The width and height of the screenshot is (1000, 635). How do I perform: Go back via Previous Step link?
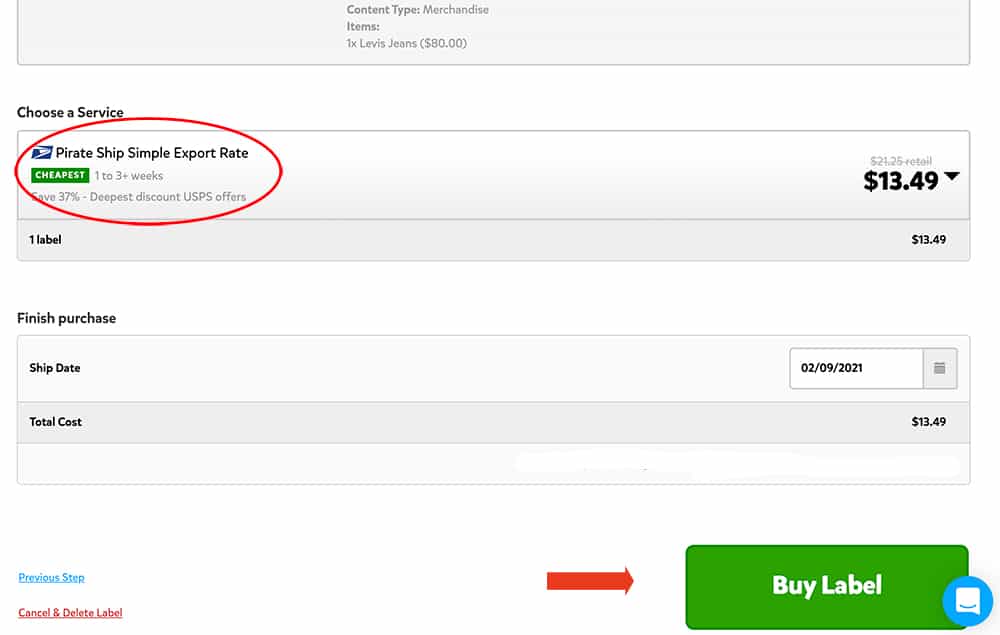pos(51,578)
